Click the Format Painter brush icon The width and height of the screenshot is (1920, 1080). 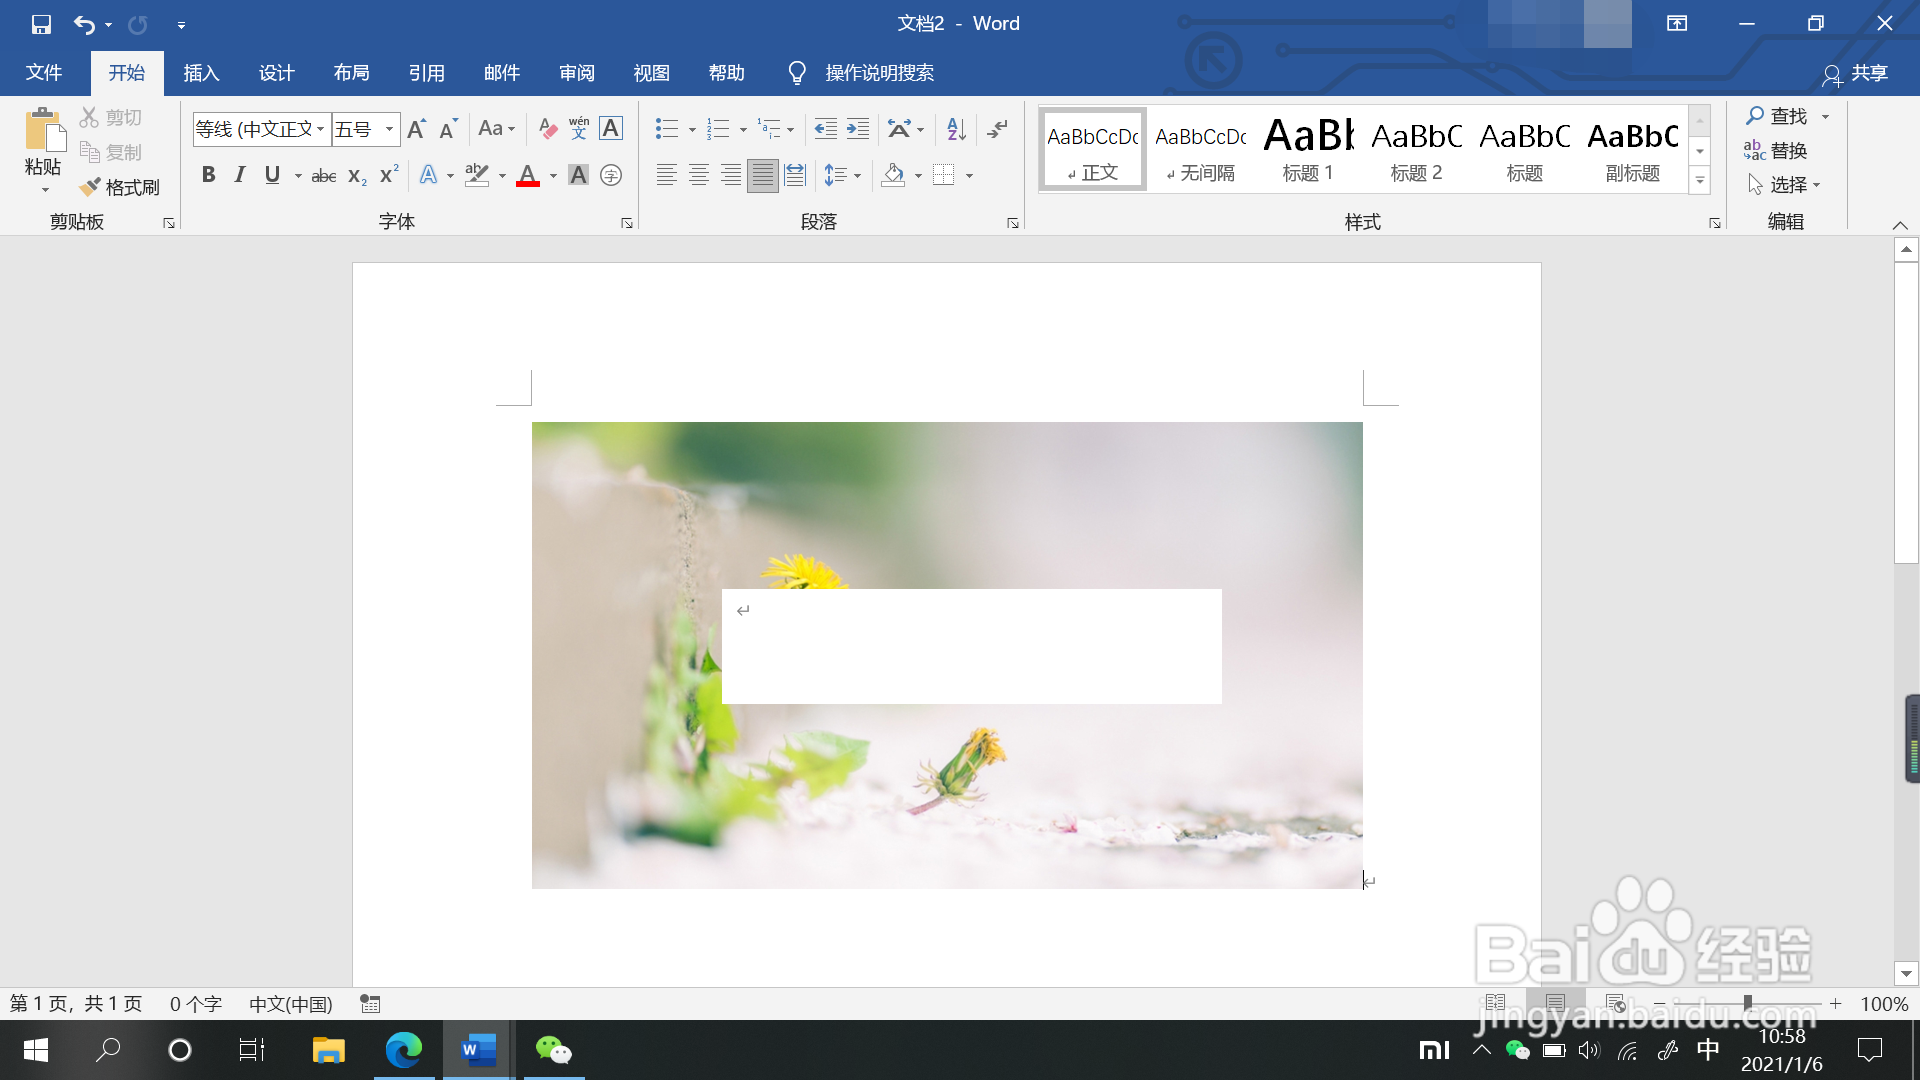pos(91,187)
